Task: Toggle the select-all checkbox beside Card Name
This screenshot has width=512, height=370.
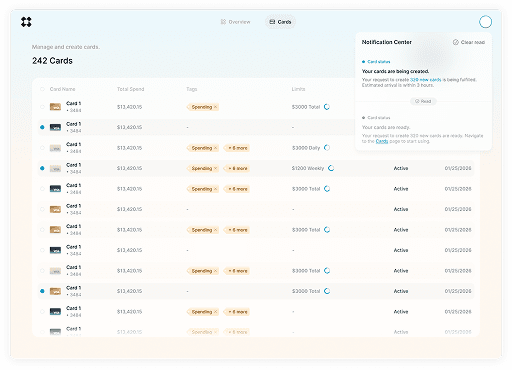Action: [x=42, y=89]
